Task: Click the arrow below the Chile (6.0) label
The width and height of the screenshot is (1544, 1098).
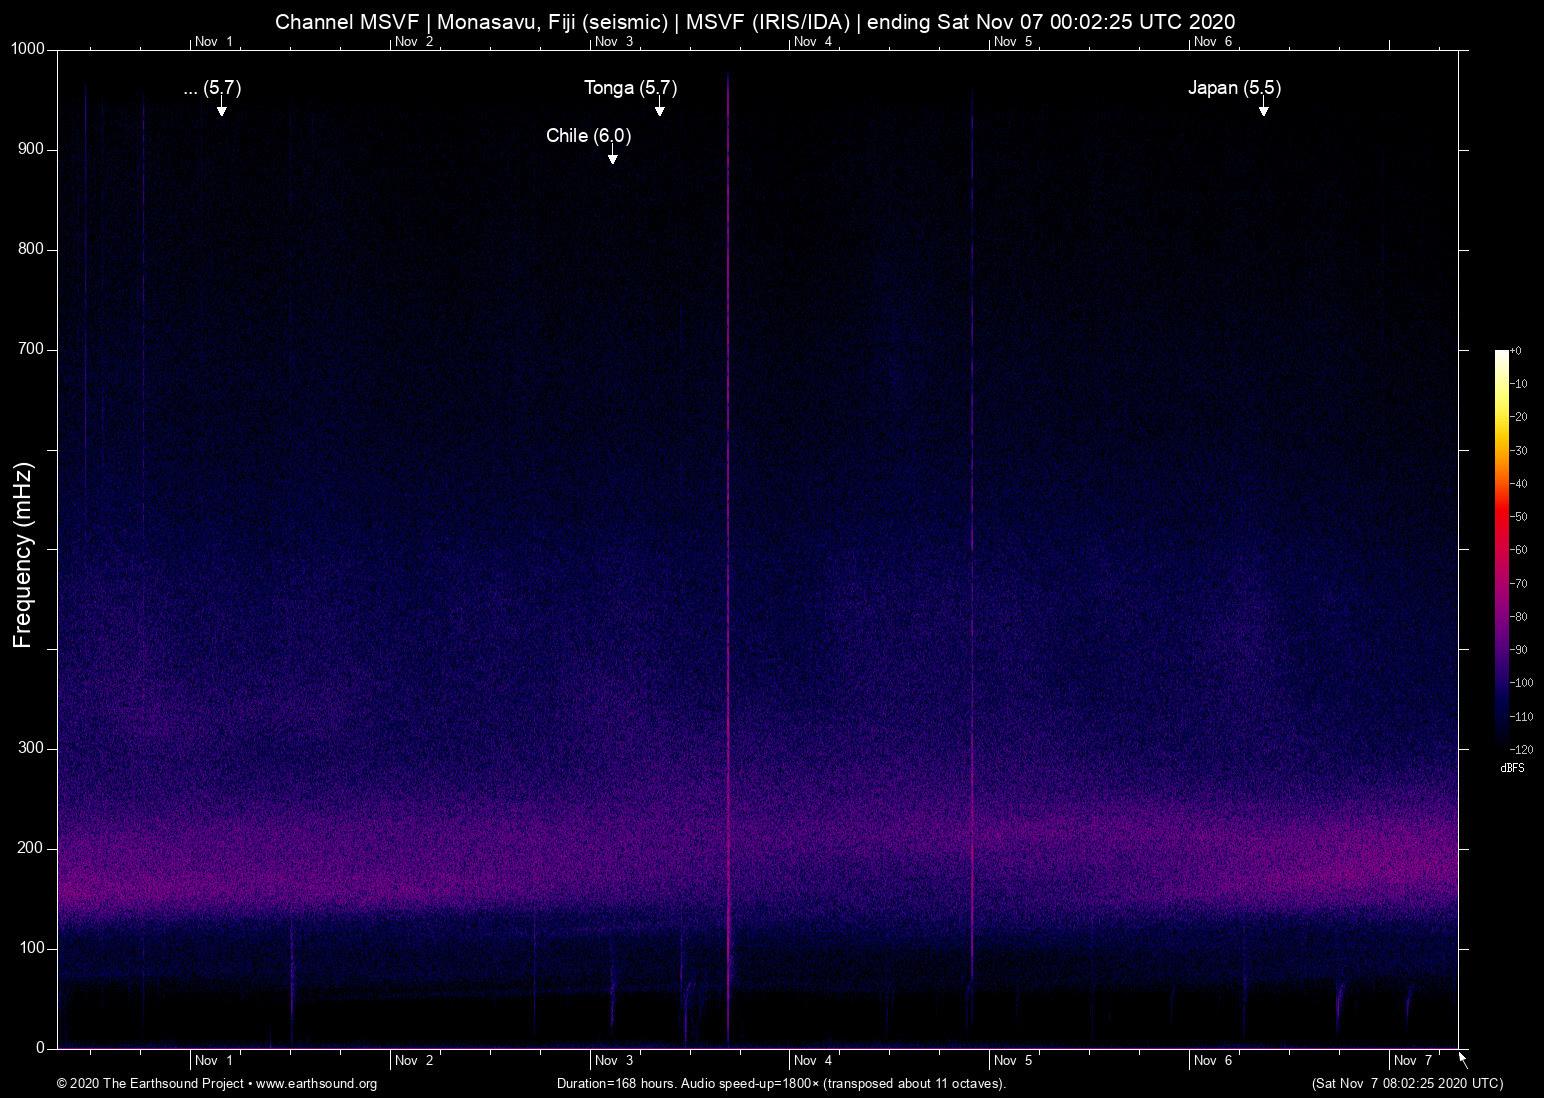Action: (x=612, y=155)
